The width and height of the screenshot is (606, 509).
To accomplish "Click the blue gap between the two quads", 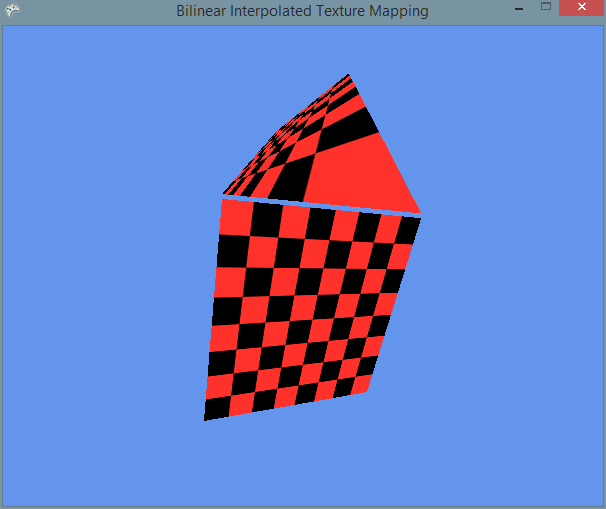I will pyautogui.click(x=320, y=205).
